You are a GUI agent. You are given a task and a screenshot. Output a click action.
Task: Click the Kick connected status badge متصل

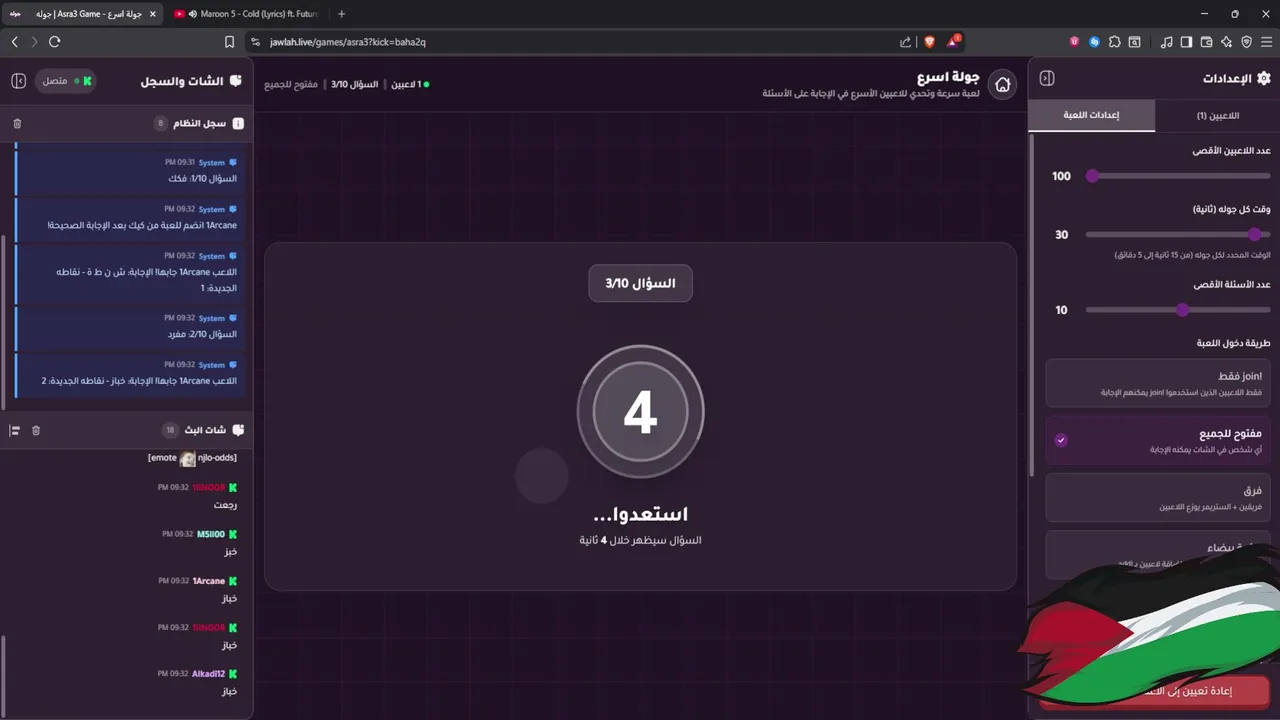[x=67, y=81]
